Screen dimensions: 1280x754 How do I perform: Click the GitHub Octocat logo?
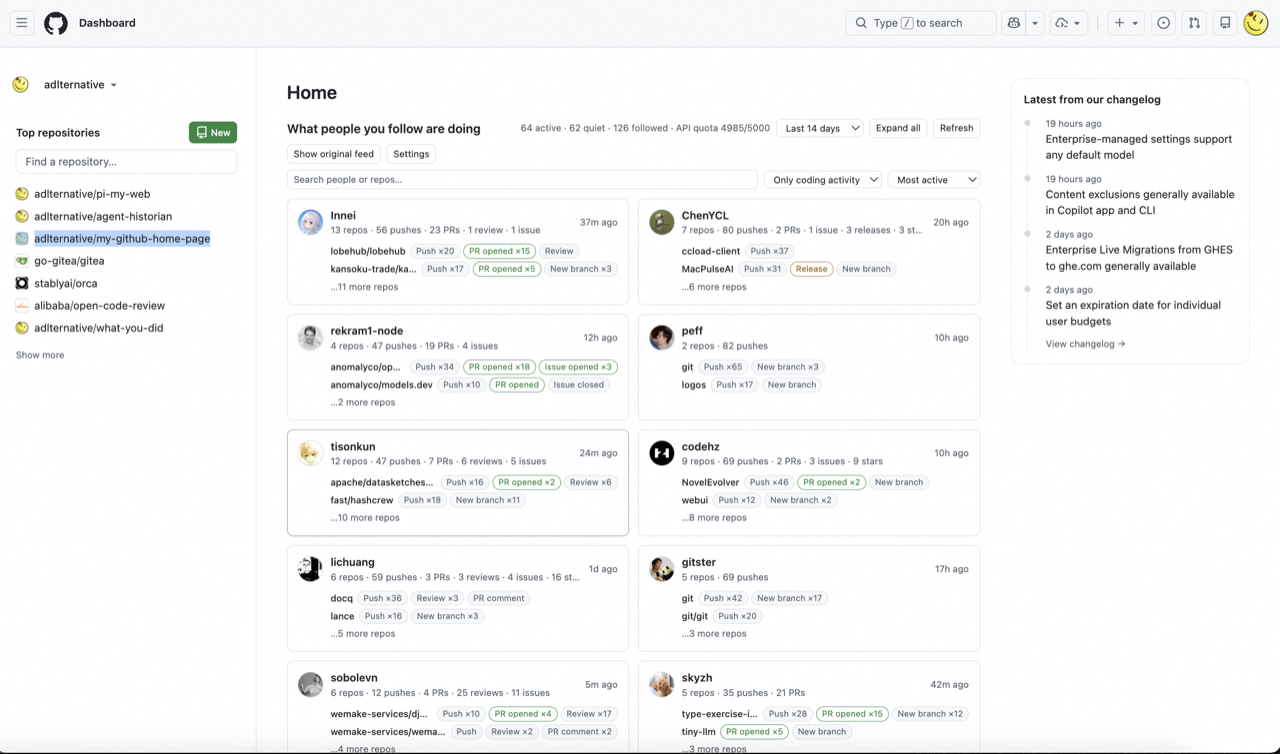pyautogui.click(x=56, y=23)
